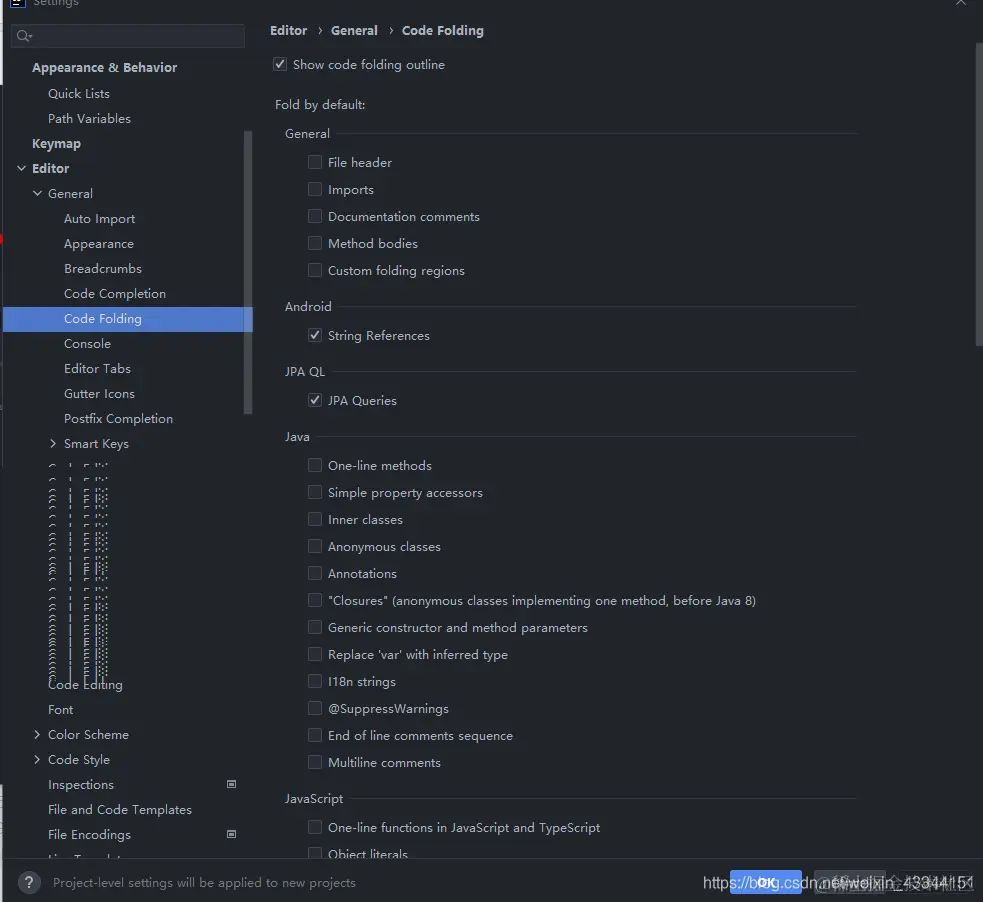Enable Replace 'var' with inferred type

315,654
